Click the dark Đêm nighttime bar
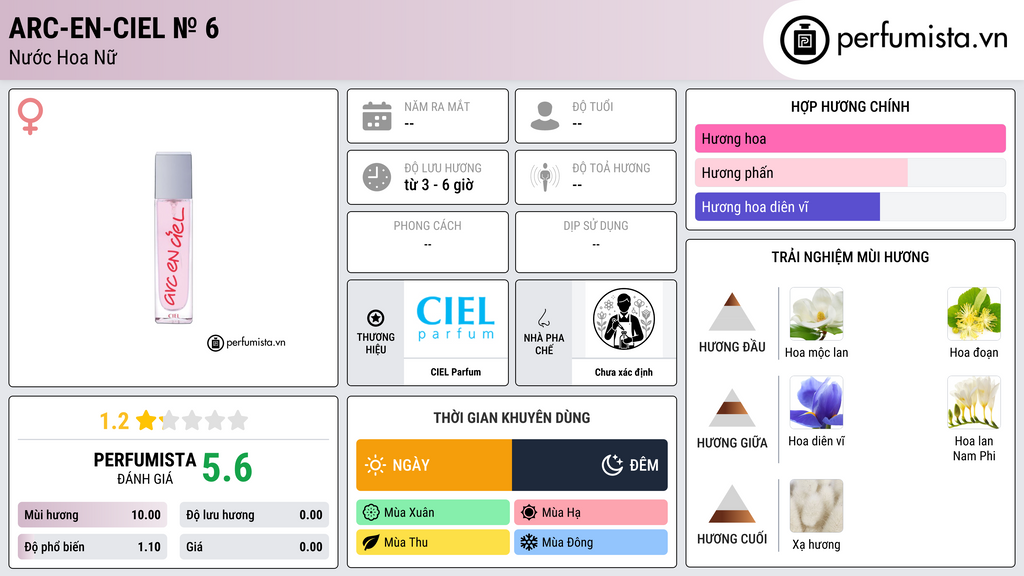Image resolution: width=1024 pixels, height=576 pixels. (590, 465)
